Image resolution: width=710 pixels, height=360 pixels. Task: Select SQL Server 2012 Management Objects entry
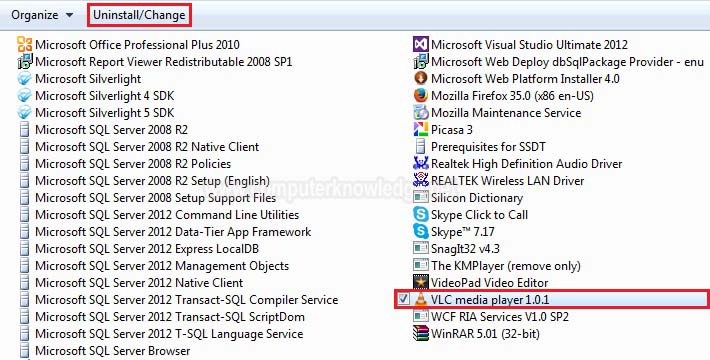coord(162,266)
